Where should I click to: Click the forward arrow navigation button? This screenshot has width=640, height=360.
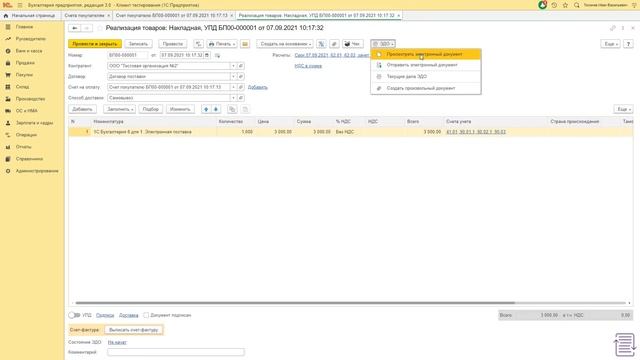tap(87, 28)
